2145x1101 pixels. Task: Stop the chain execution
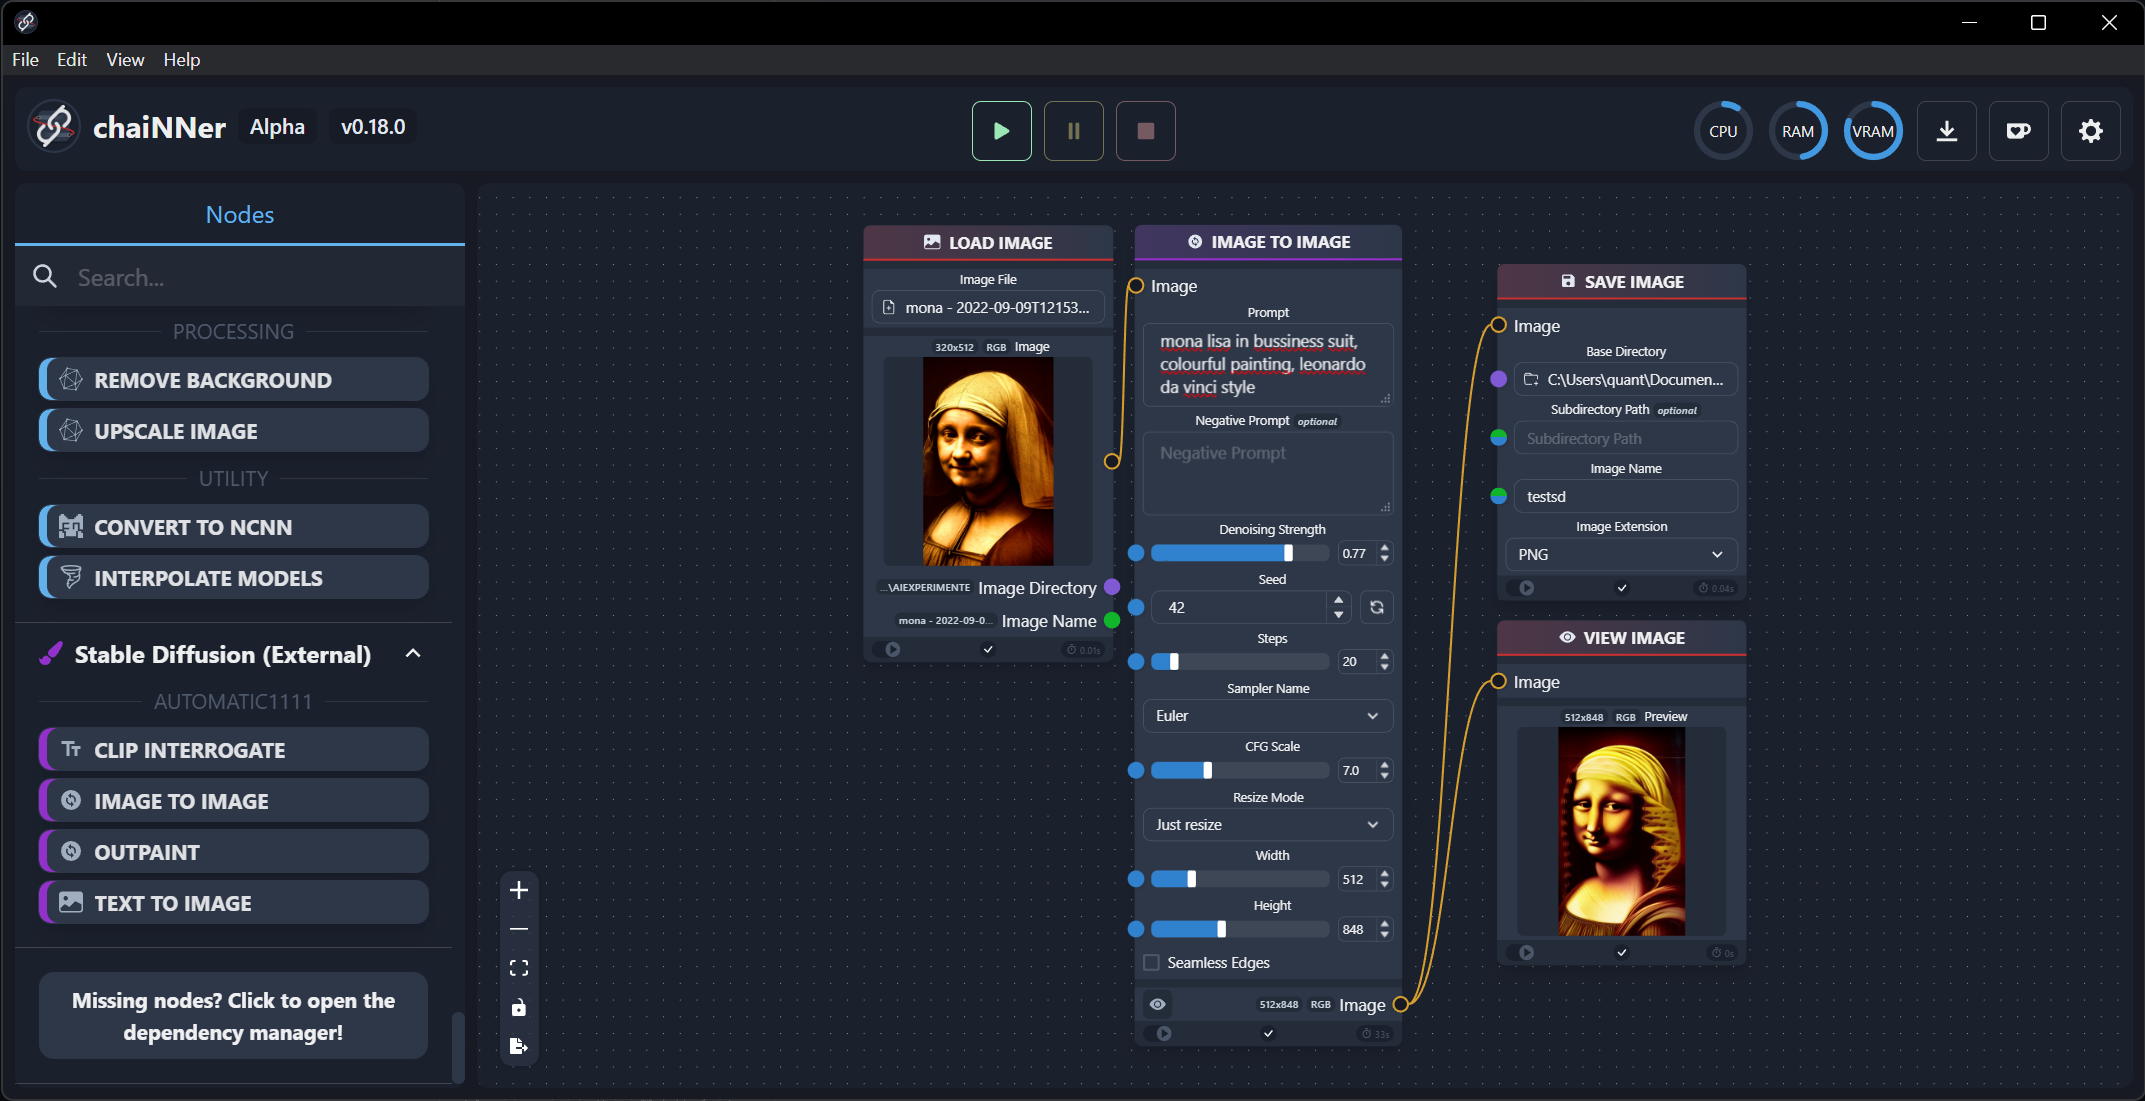tap(1145, 131)
